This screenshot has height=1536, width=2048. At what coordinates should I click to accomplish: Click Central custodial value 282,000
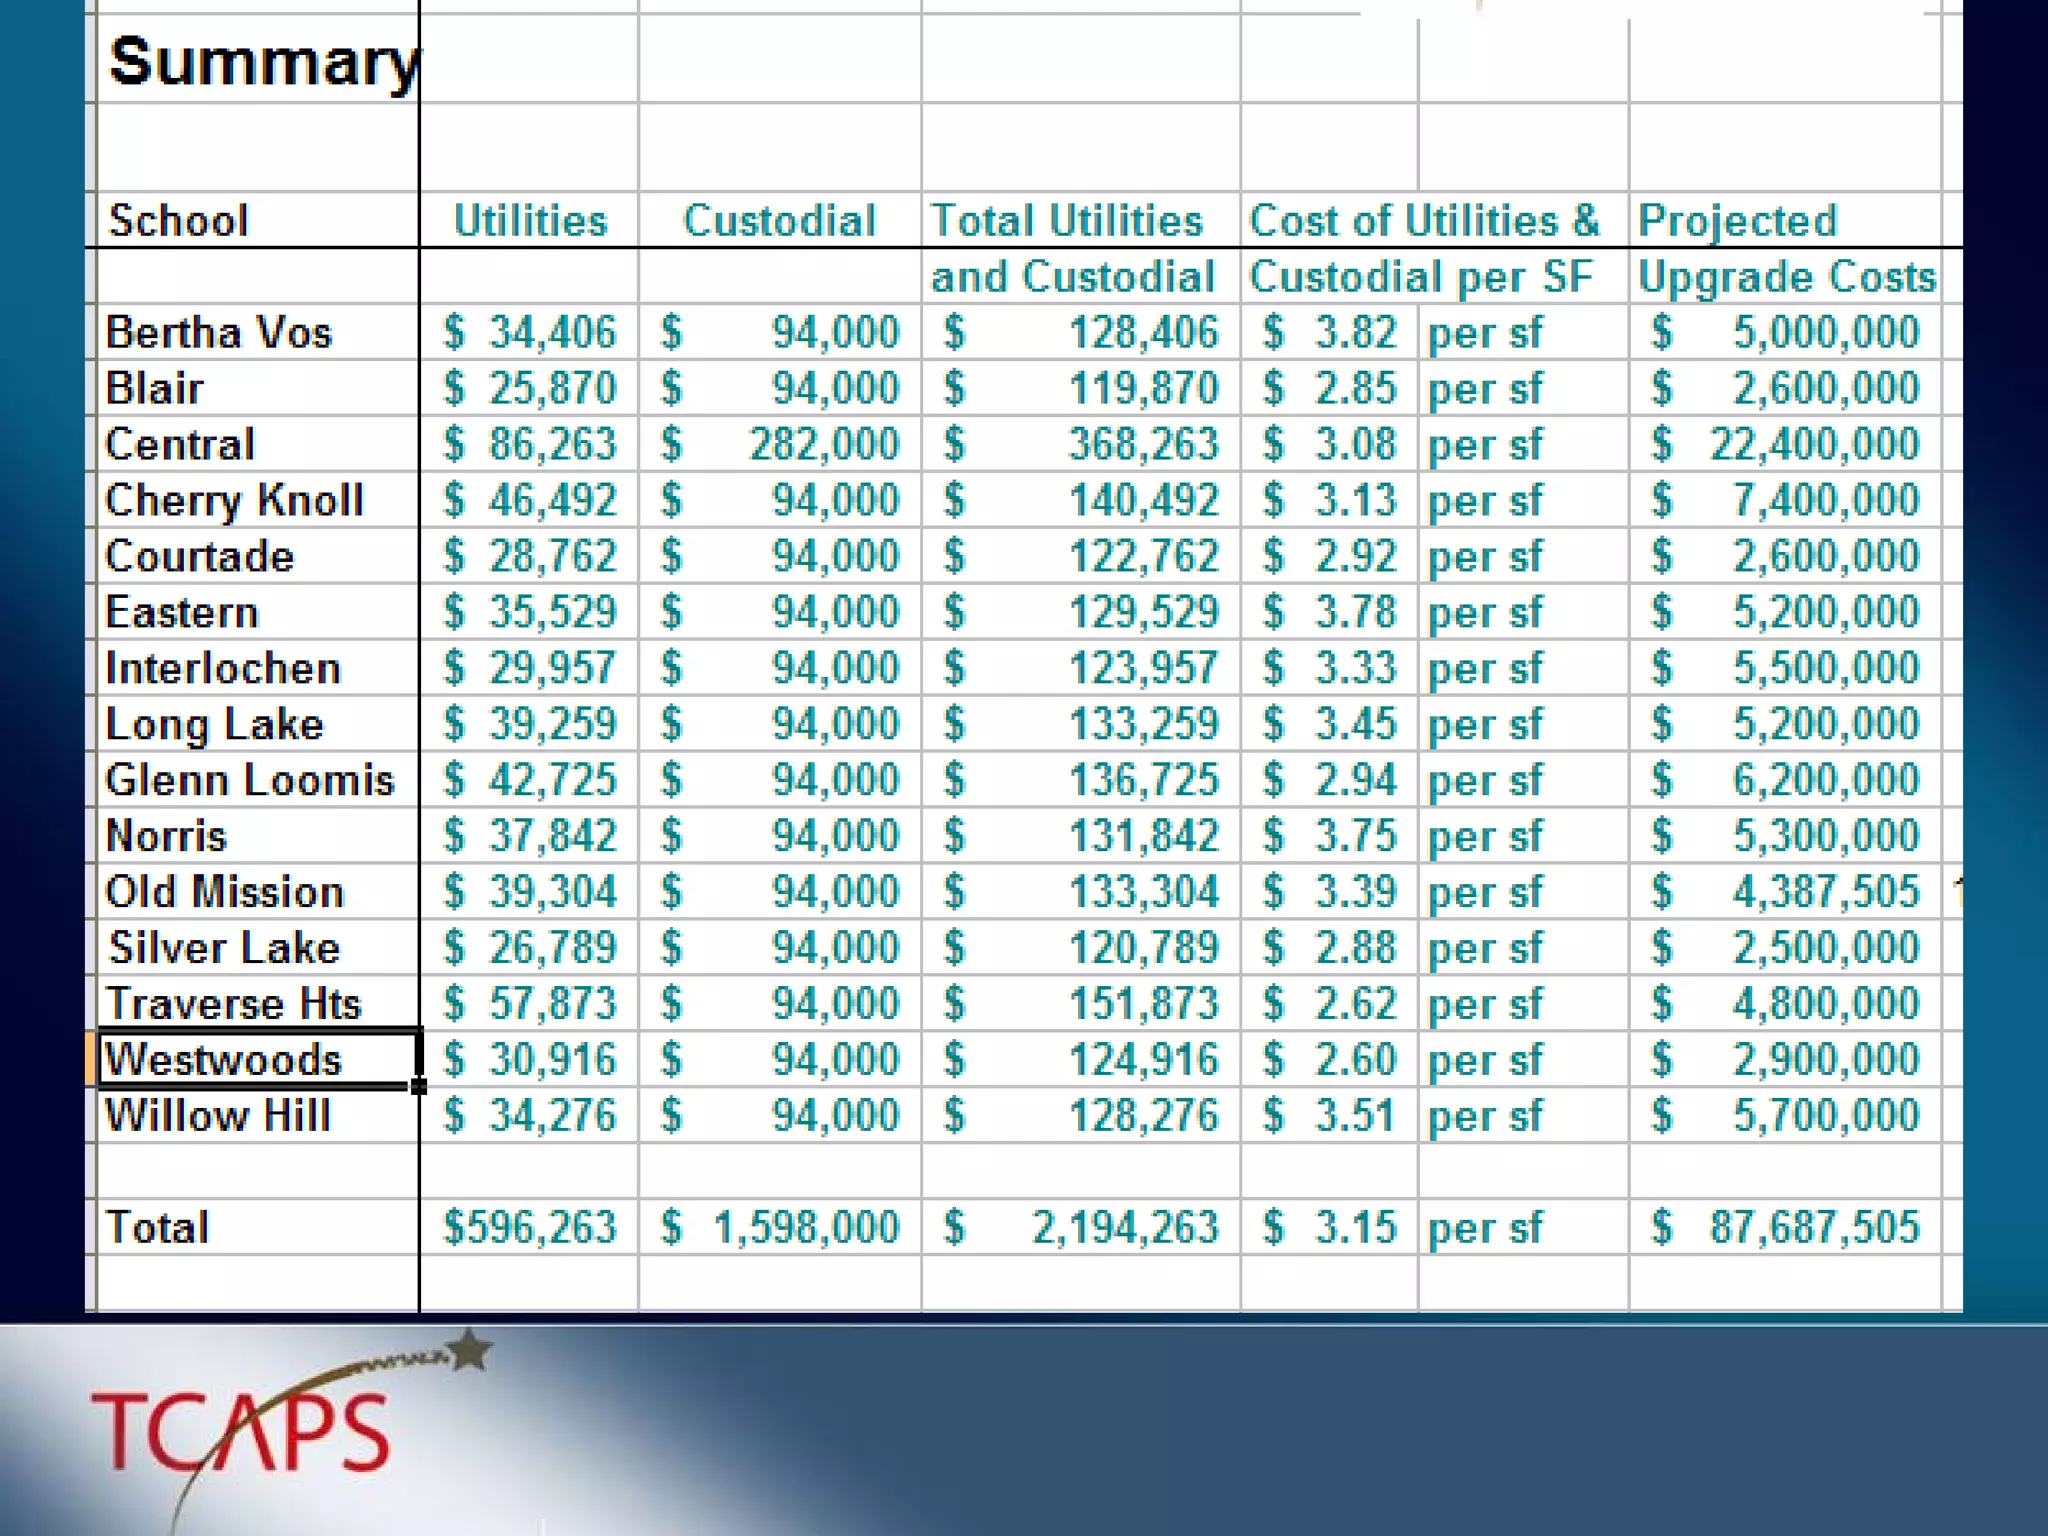(823, 444)
